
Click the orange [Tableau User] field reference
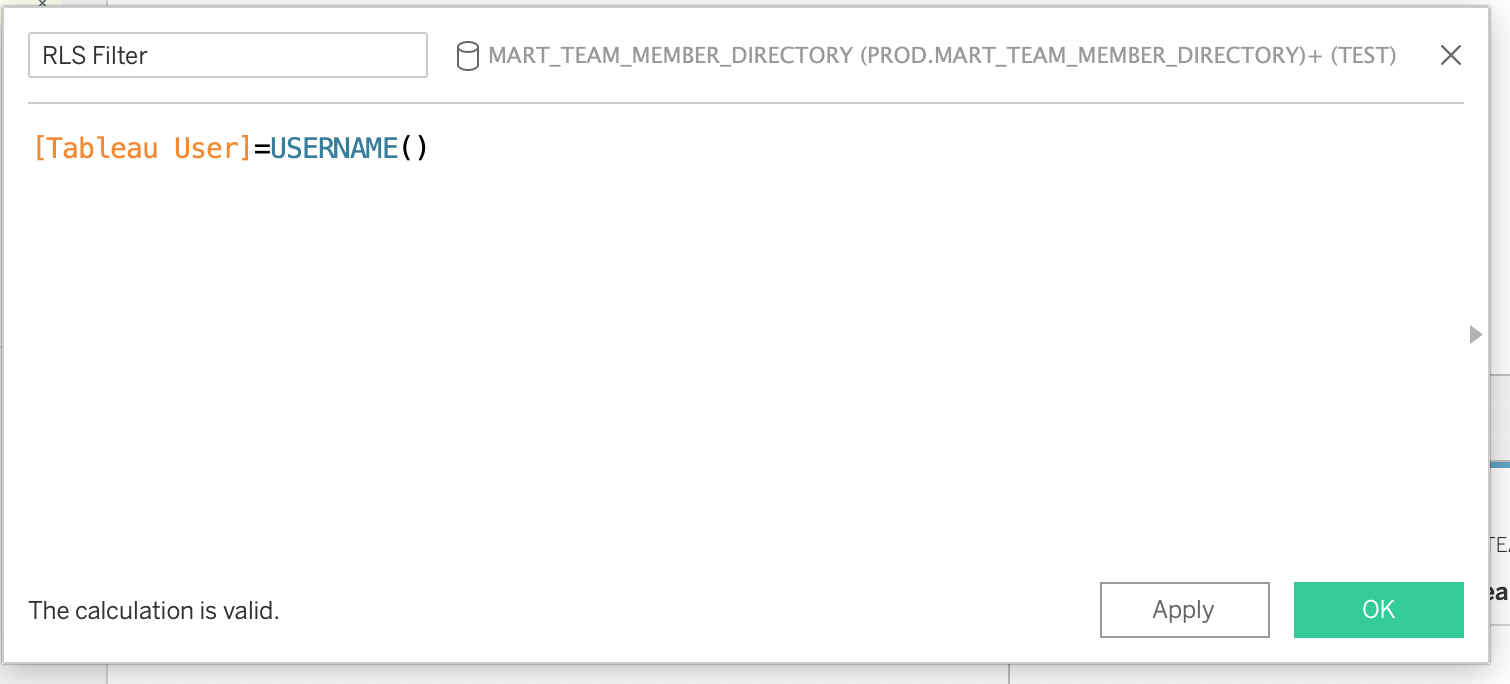142,148
